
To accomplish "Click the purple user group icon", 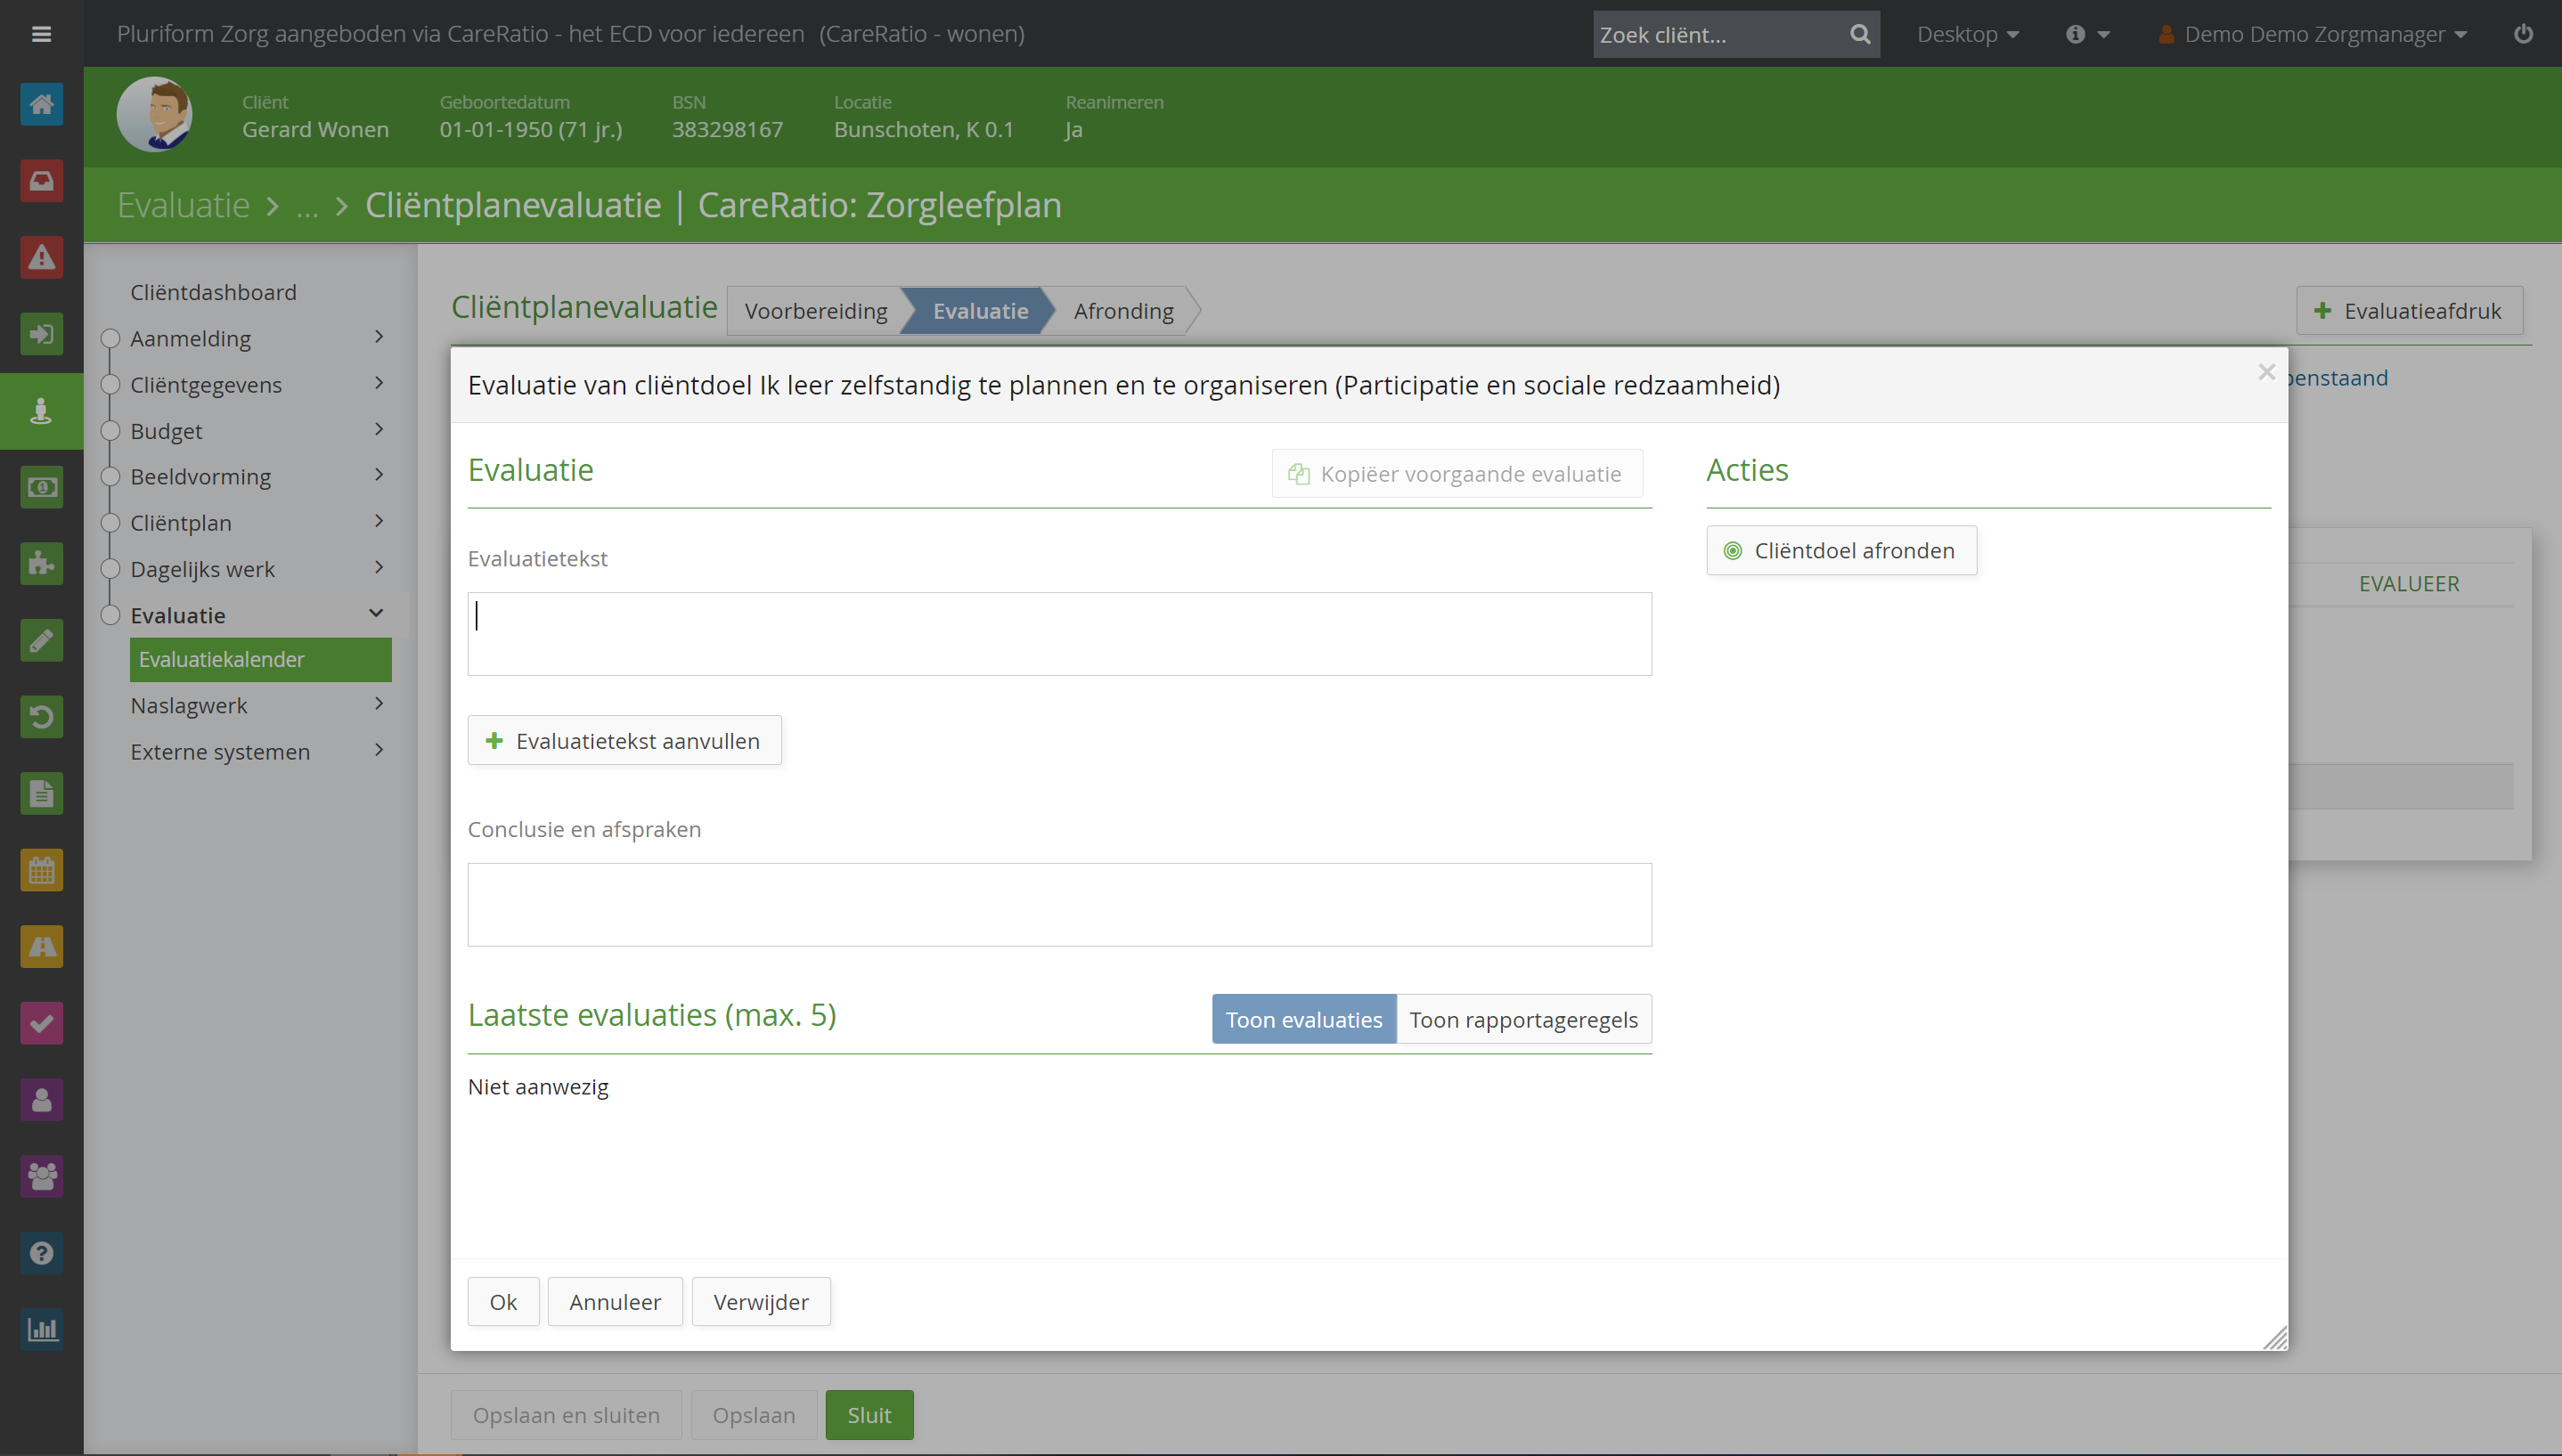I will point(41,1176).
